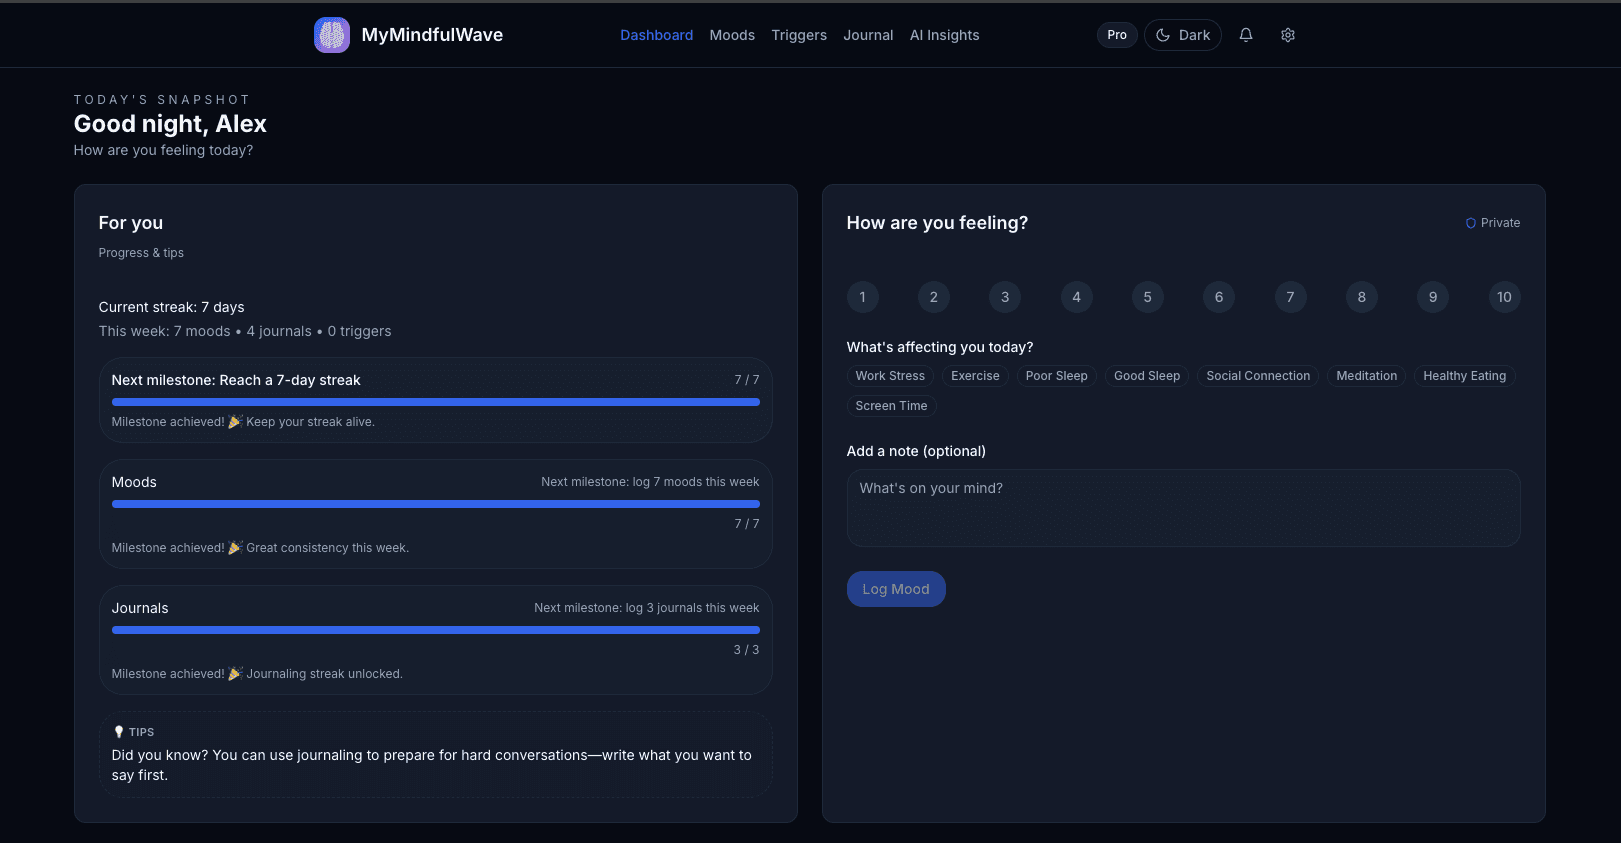1621x843 pixels.
Task: Select mood rating 2
Action: tap(934, 297)
